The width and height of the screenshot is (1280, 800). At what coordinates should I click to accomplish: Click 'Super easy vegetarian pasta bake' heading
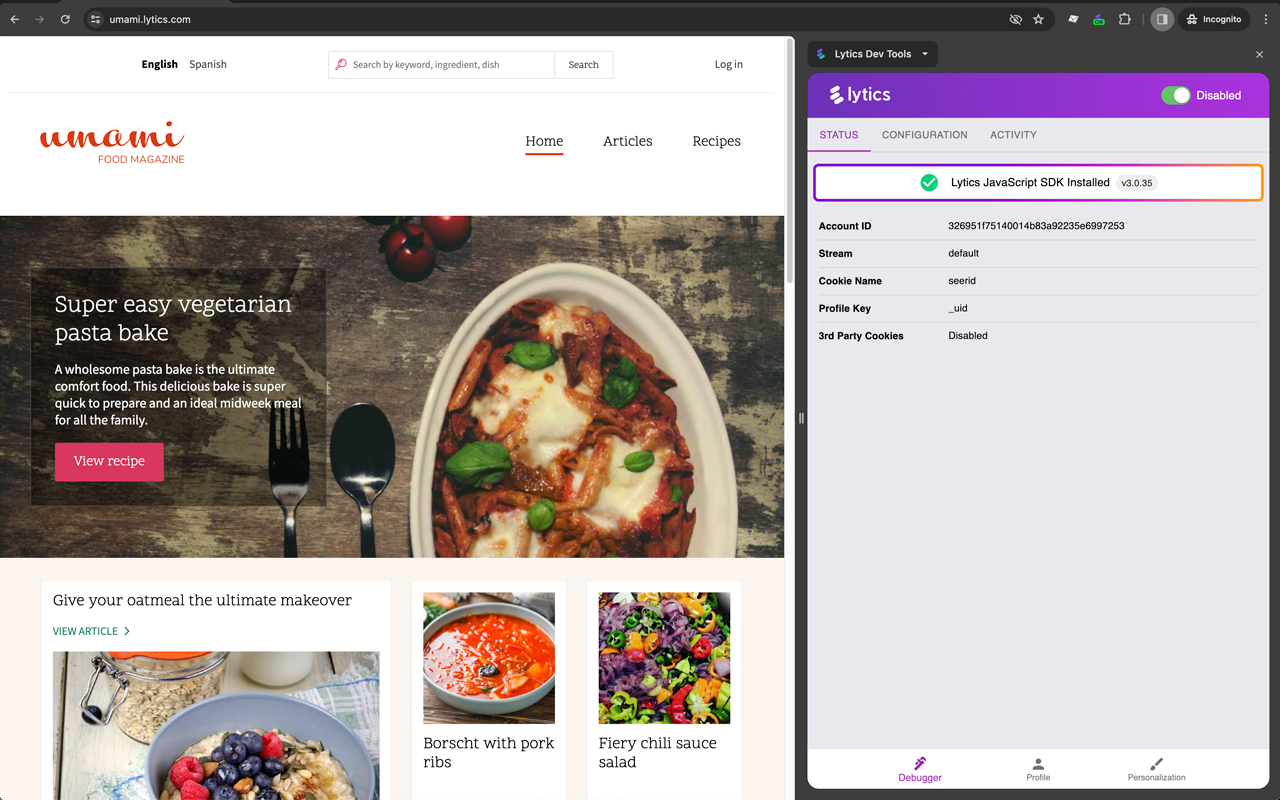(173, 318)
